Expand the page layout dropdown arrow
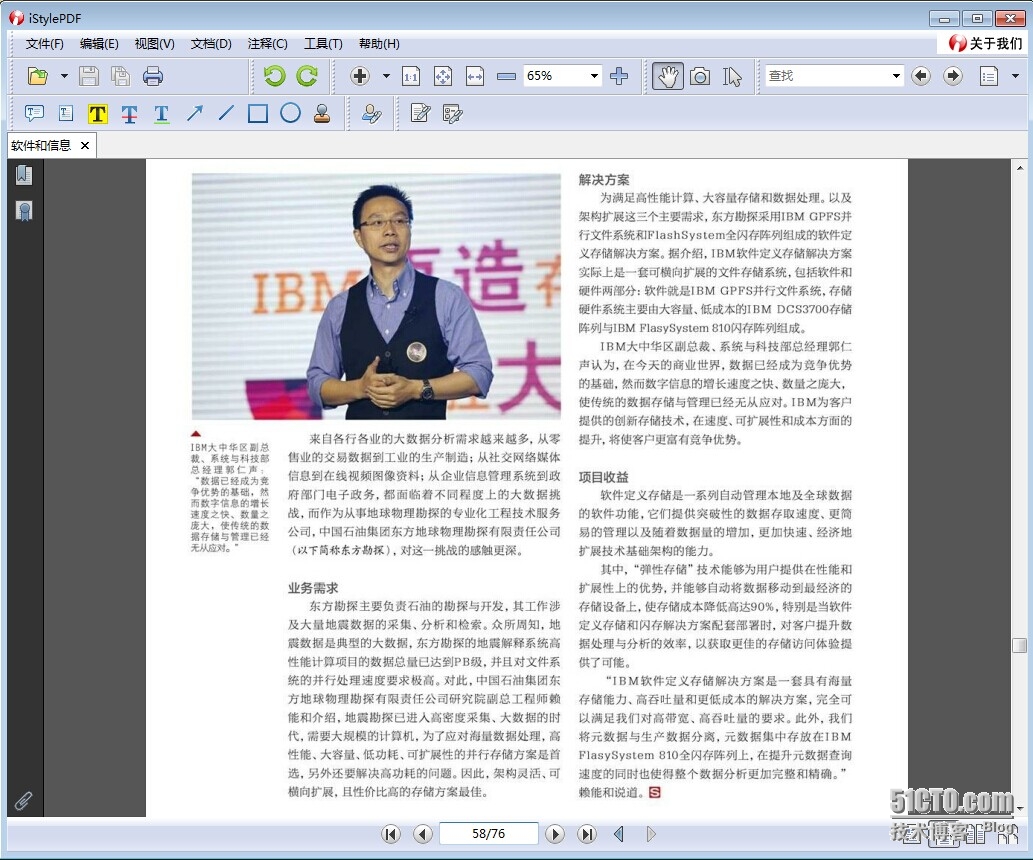The height and width of the screenshot is (860, 1033). click(x=1015, y=76)
